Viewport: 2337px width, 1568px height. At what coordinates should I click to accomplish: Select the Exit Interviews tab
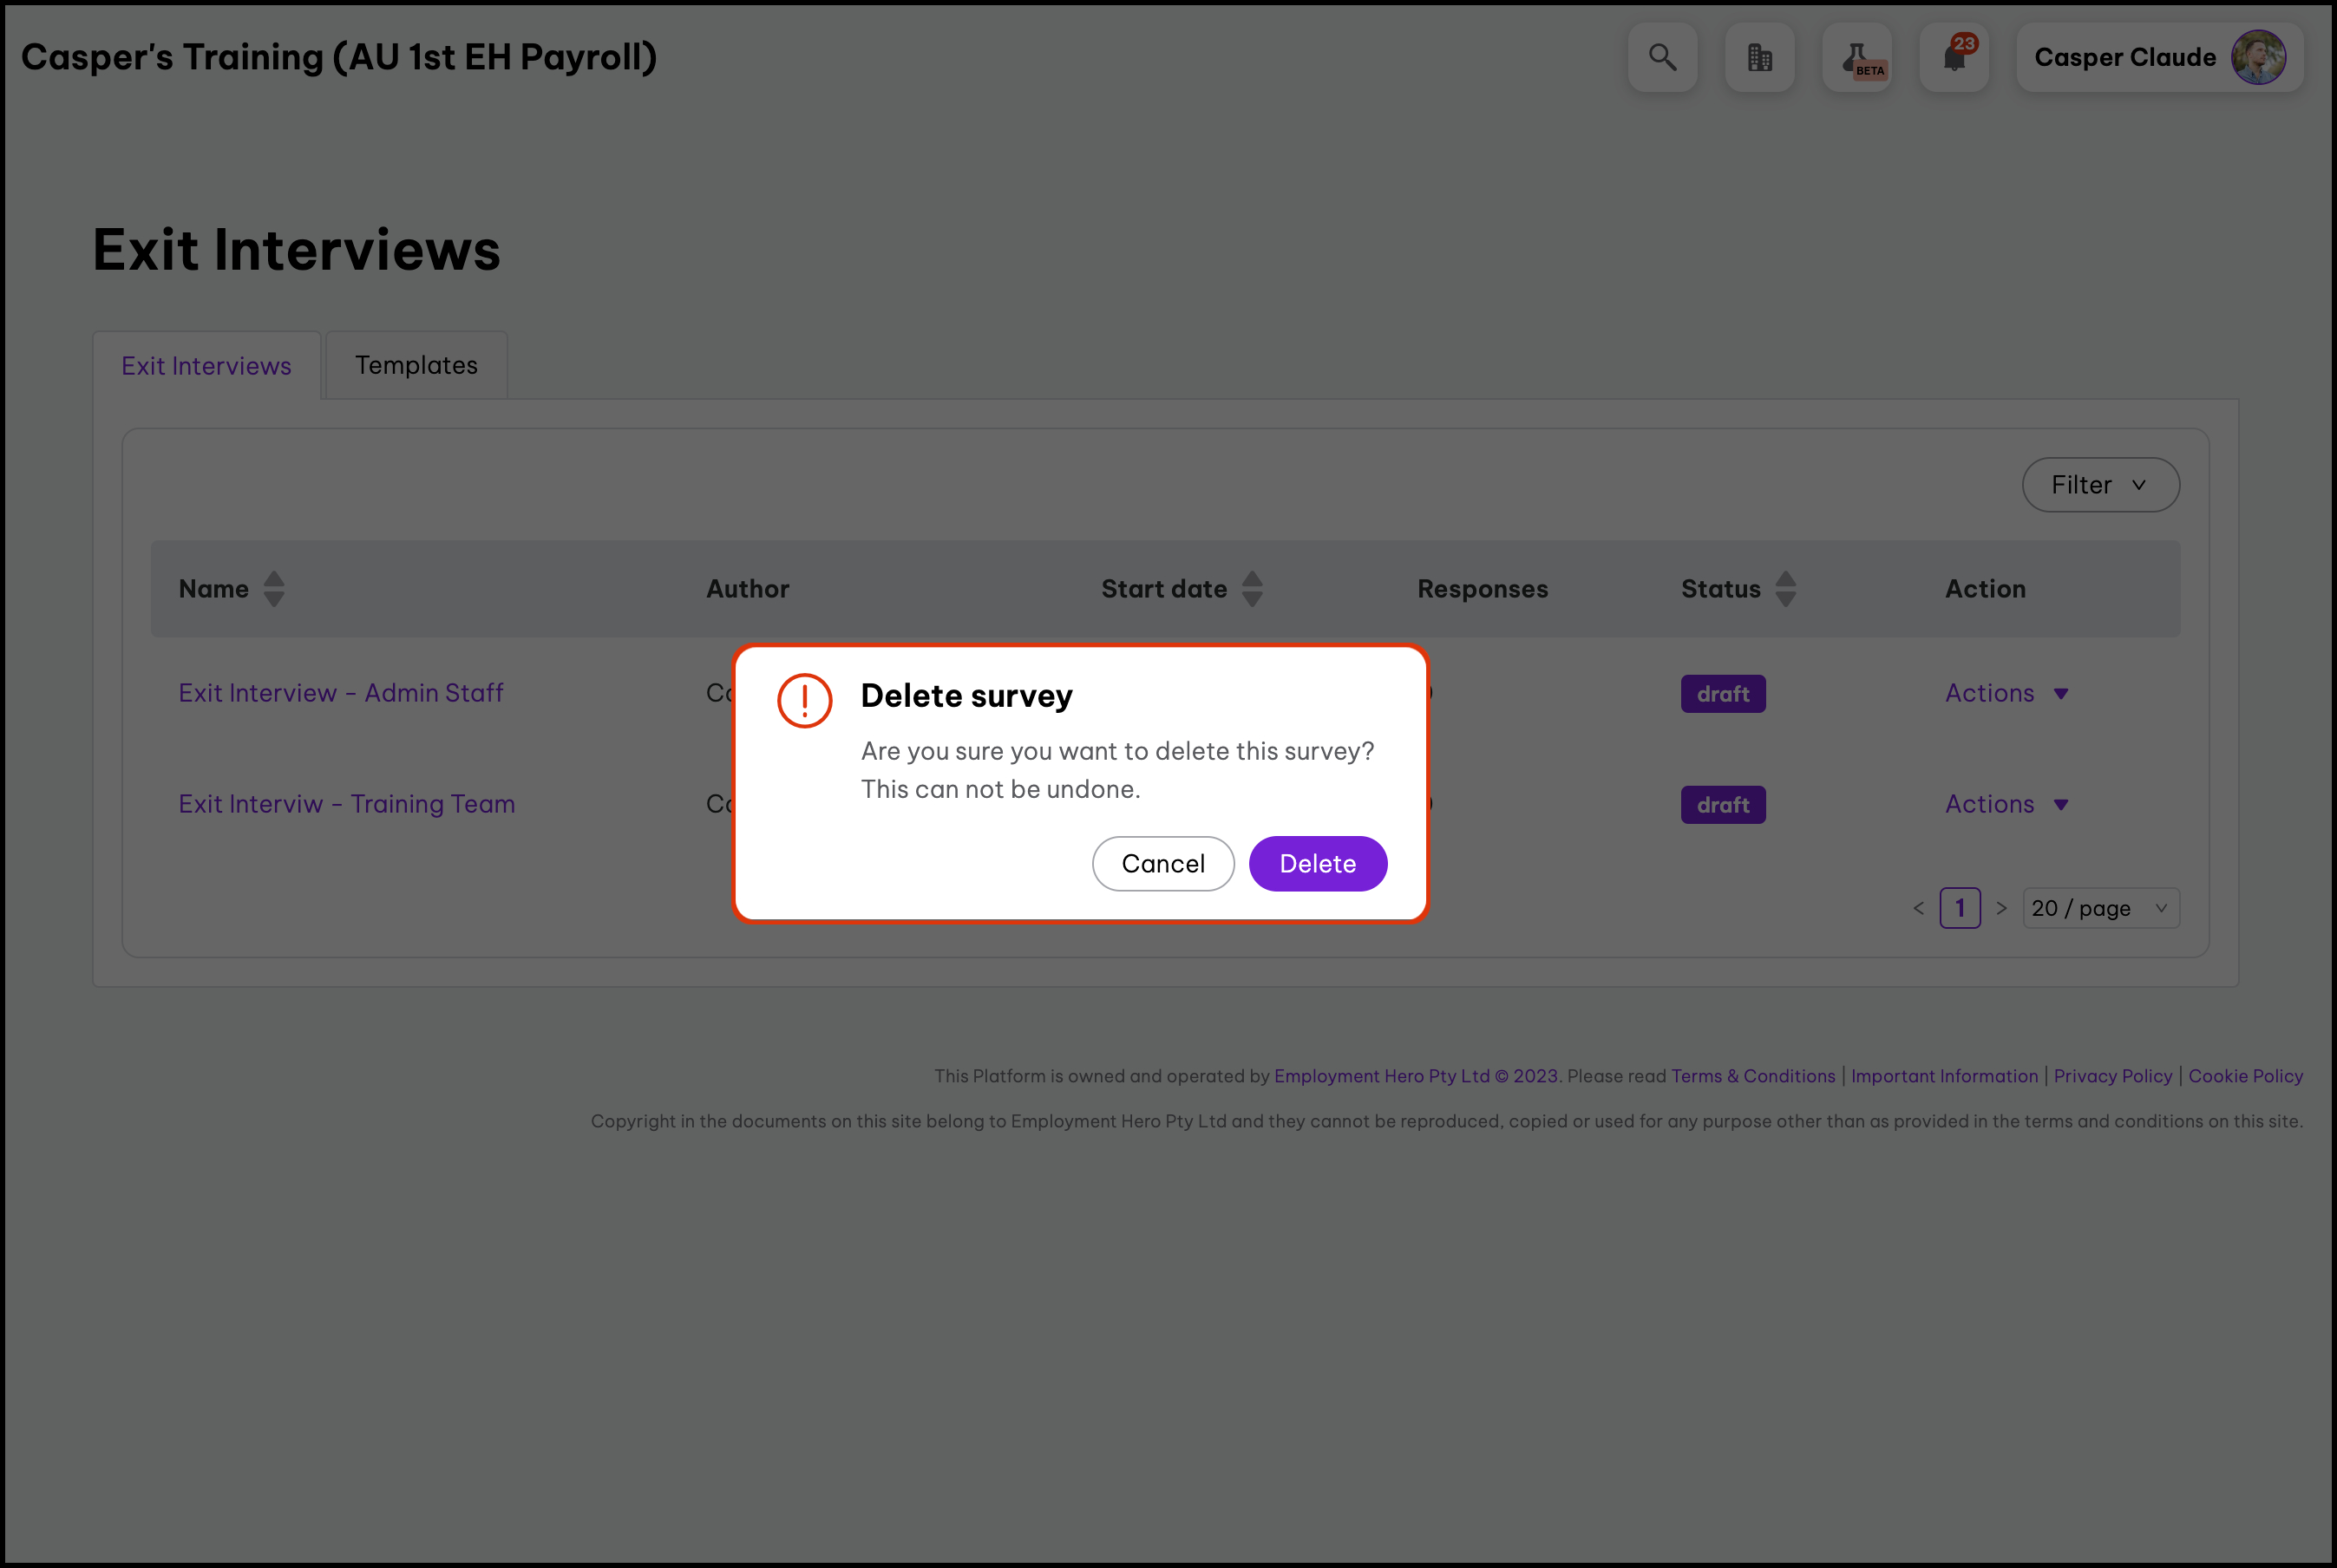206,366
